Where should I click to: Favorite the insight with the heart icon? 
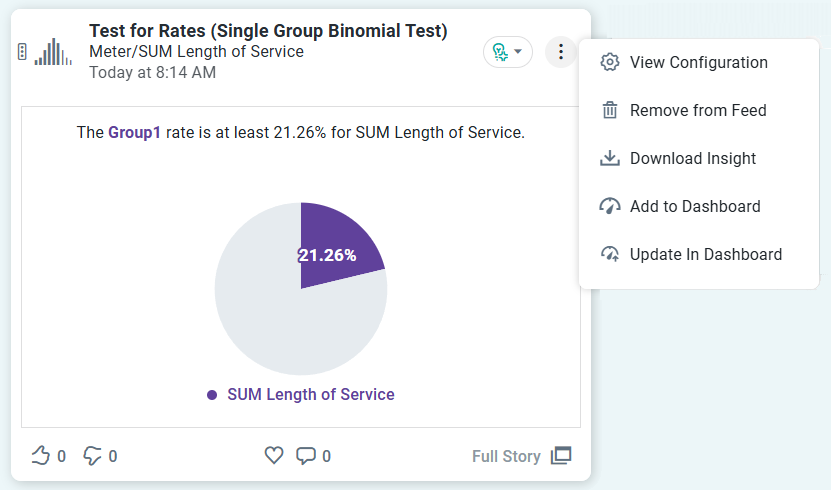point(274,456)
